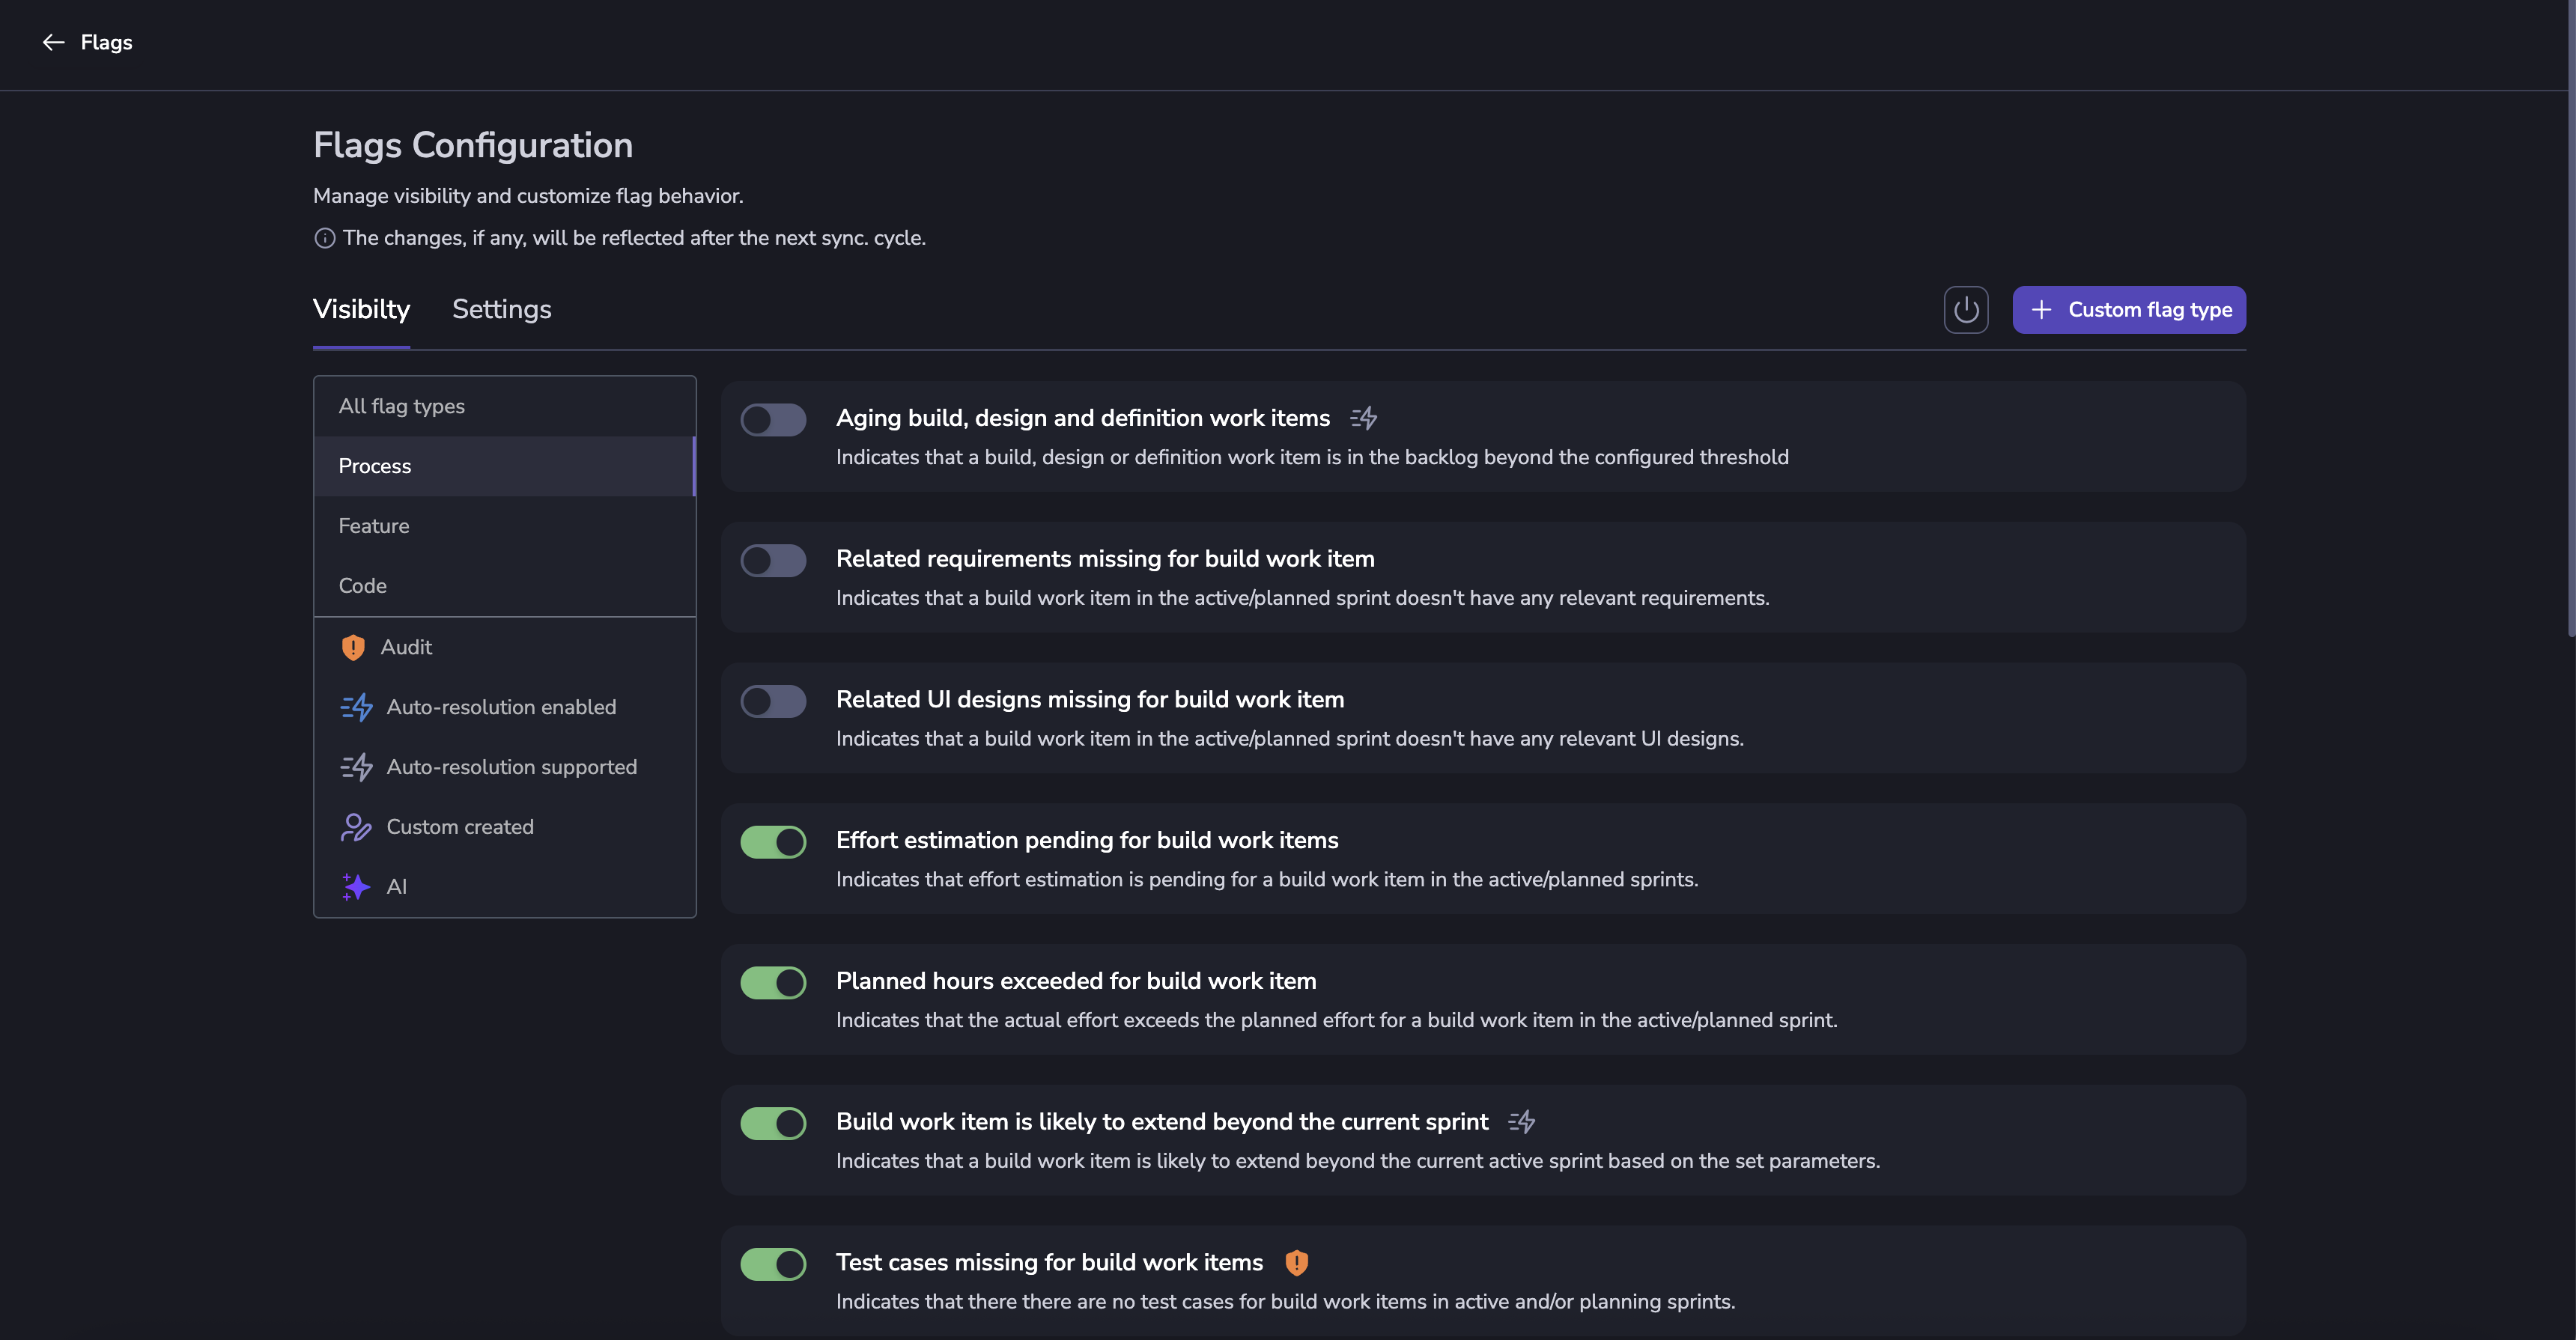Click the power icon button
Viewport: 2576px width, 1340px height.
(1965, 310)
